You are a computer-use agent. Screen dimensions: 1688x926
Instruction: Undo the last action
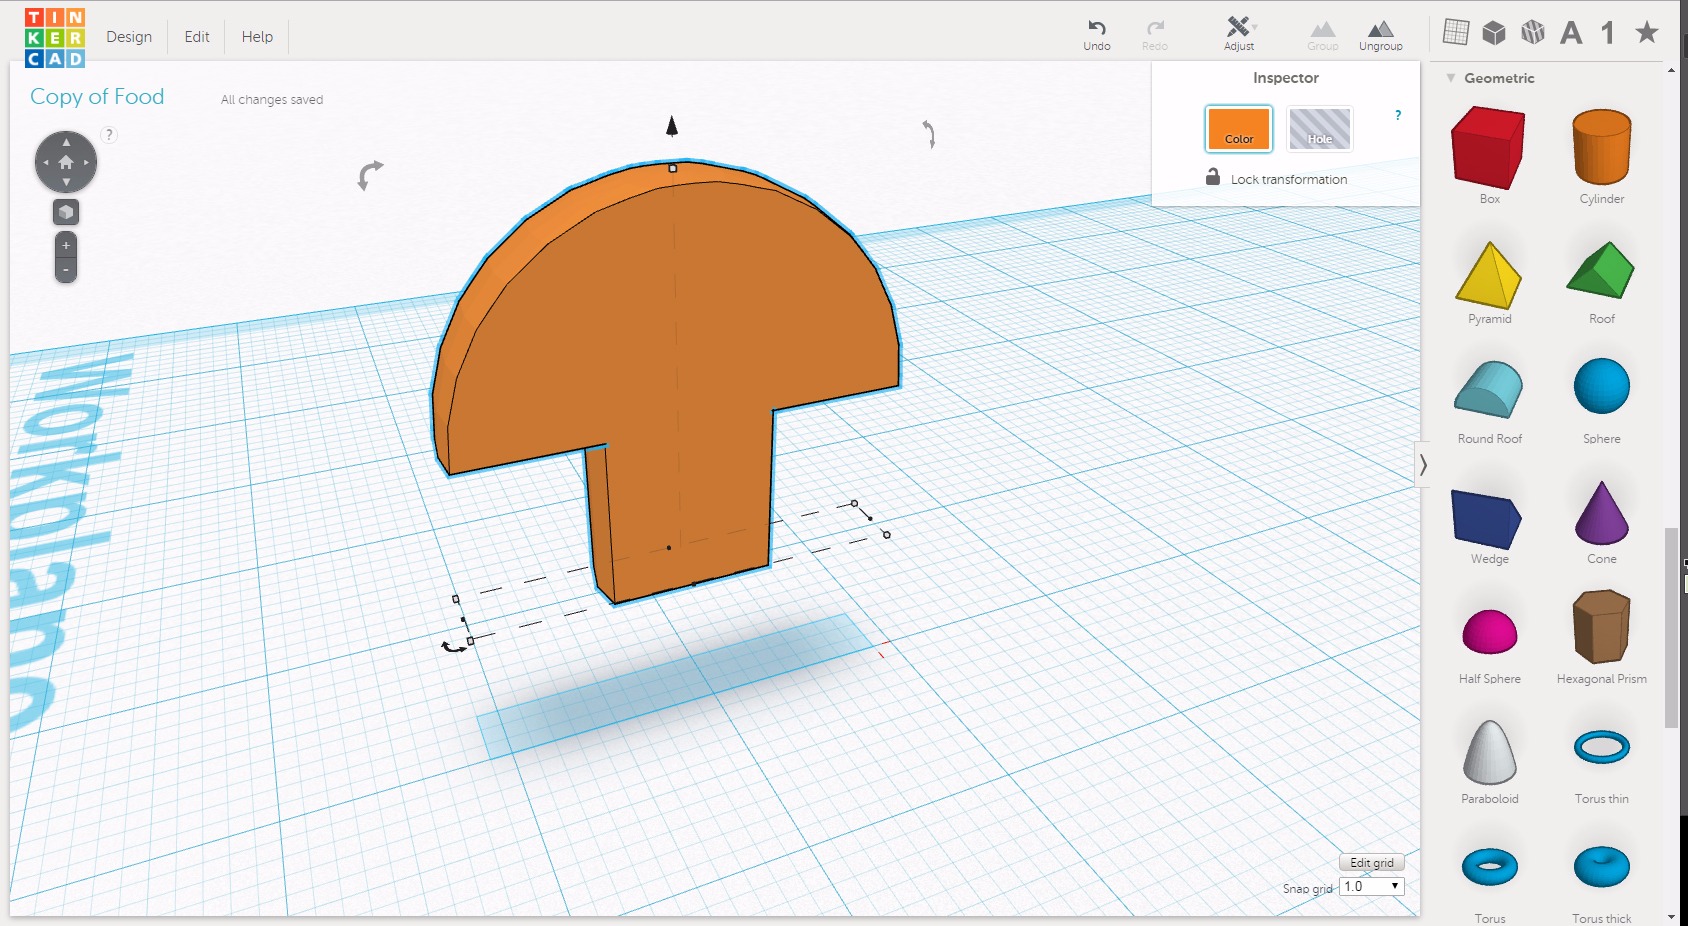1097,35
